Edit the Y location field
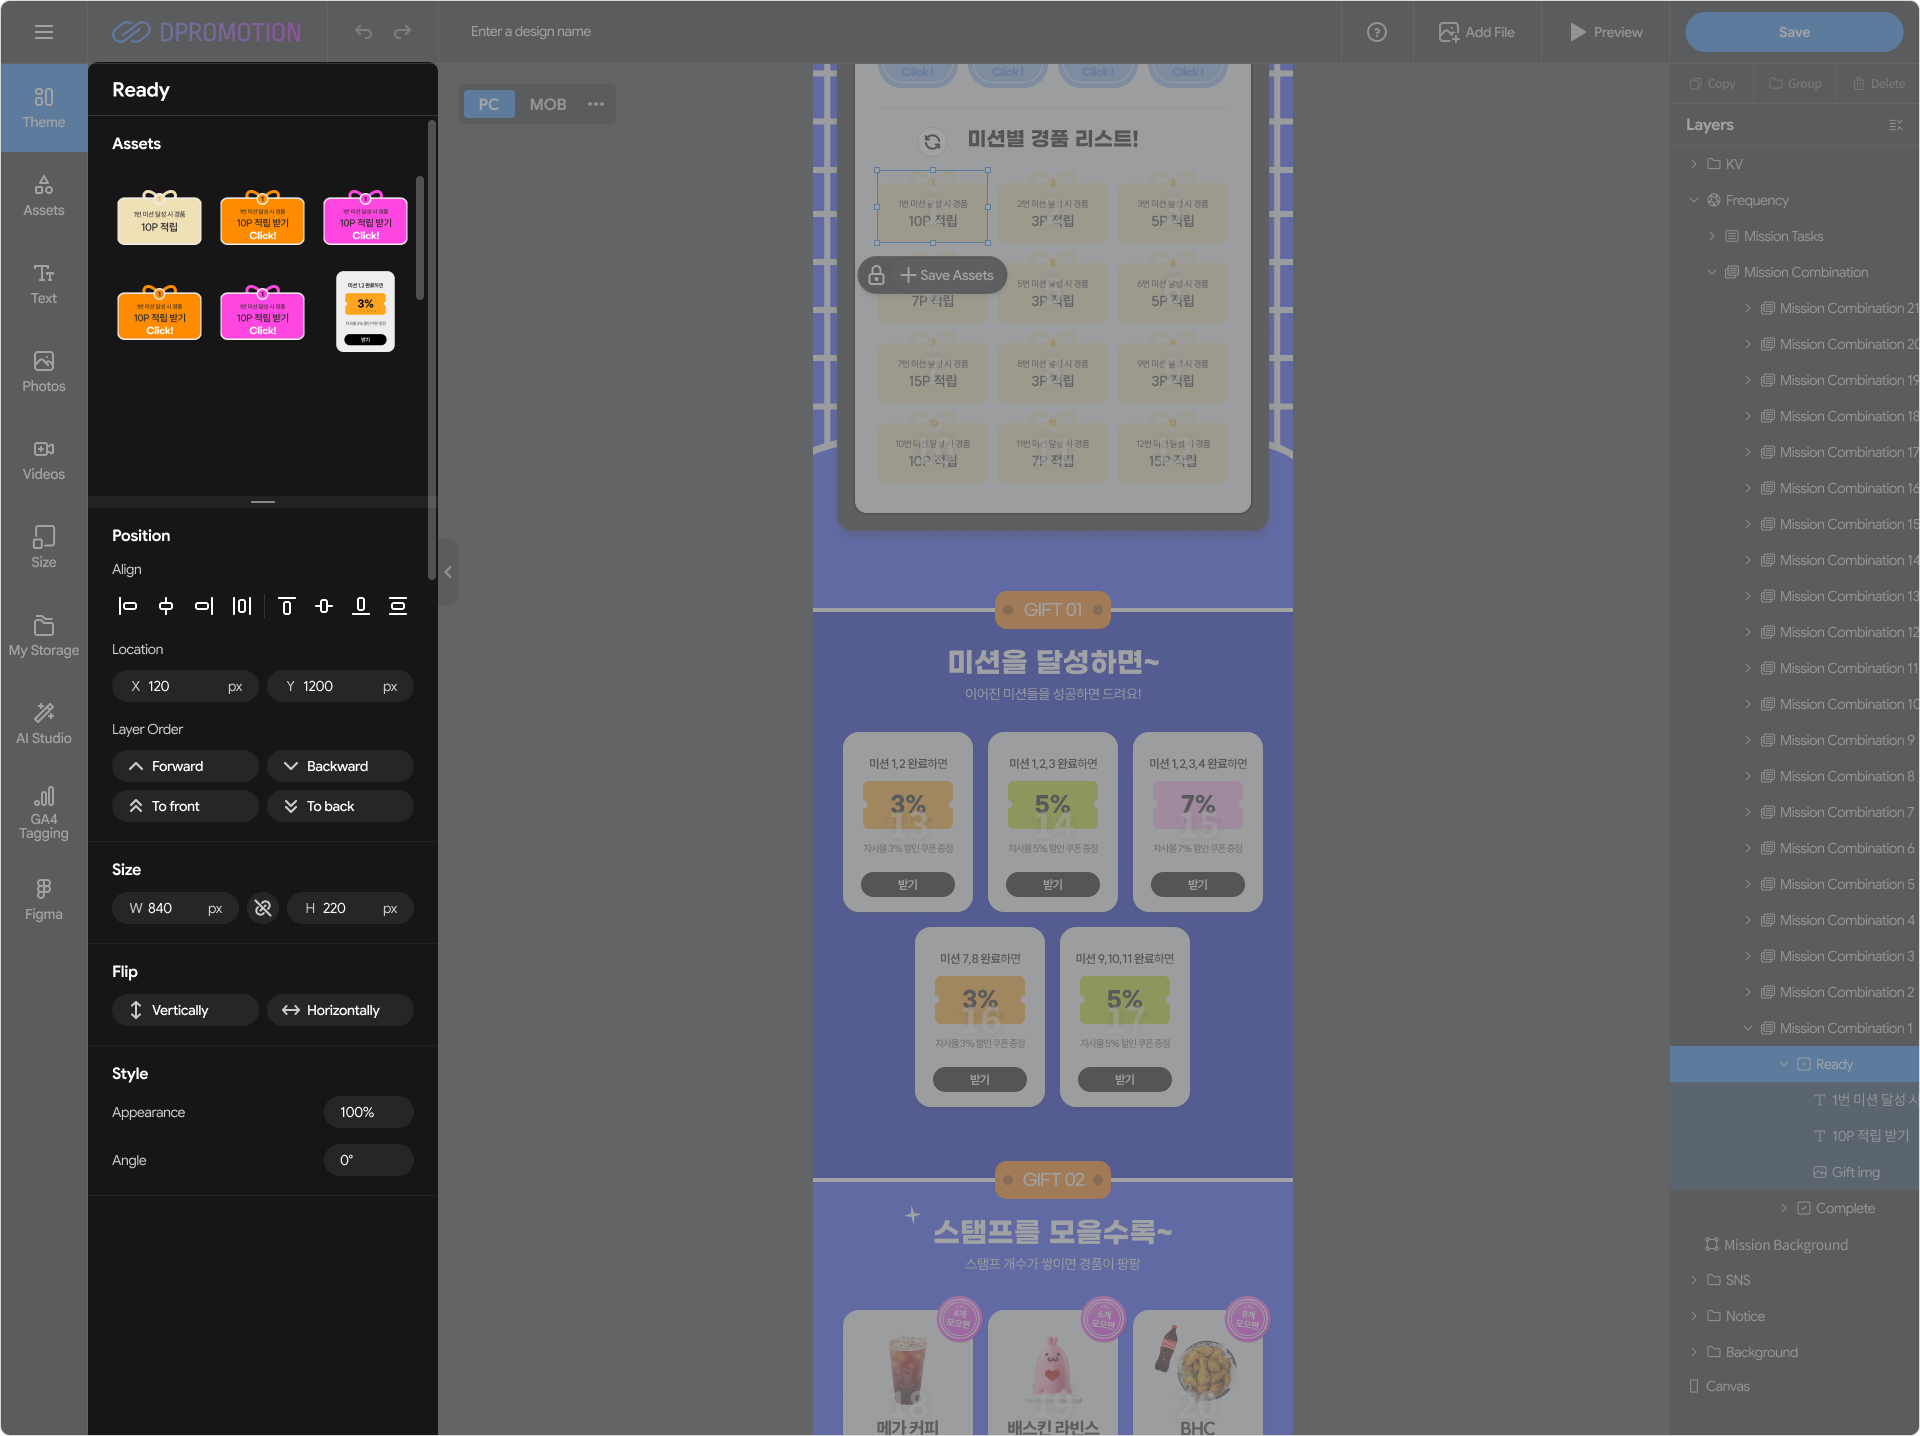1920x1436 pixels. pyautogui.click(x=340, y=686)
